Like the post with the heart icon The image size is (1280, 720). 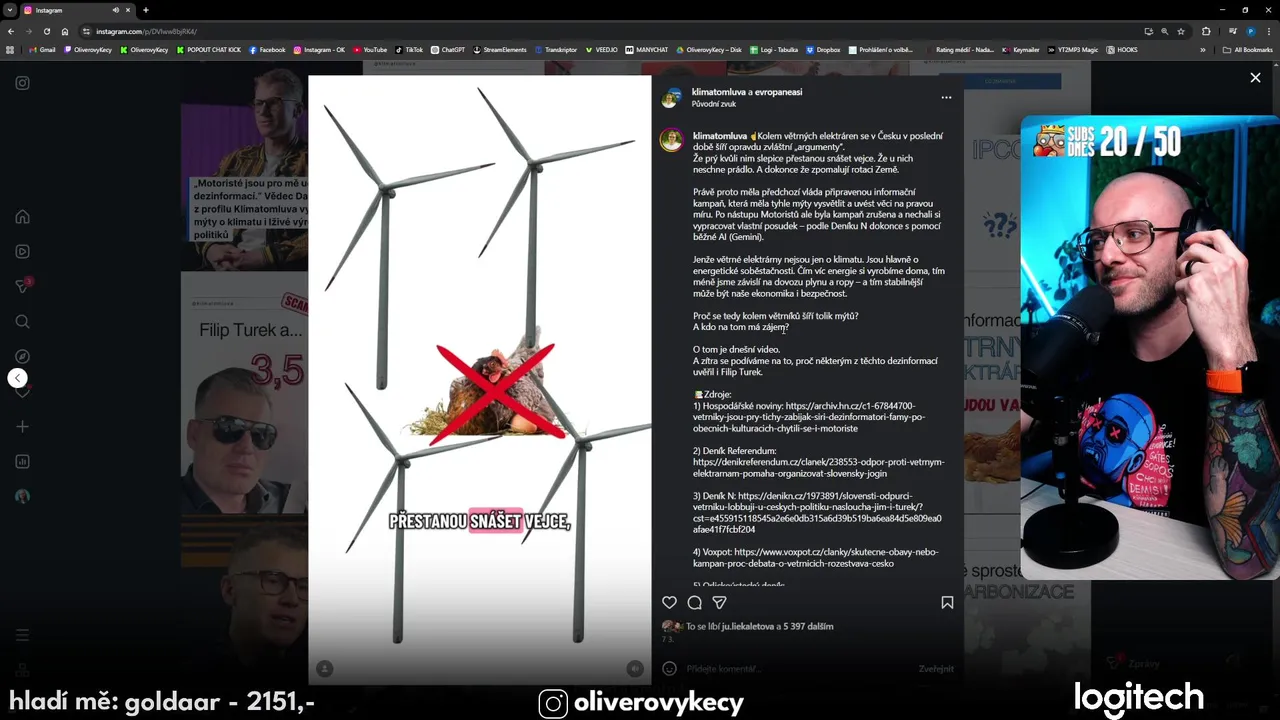click(x=669, y=602)
